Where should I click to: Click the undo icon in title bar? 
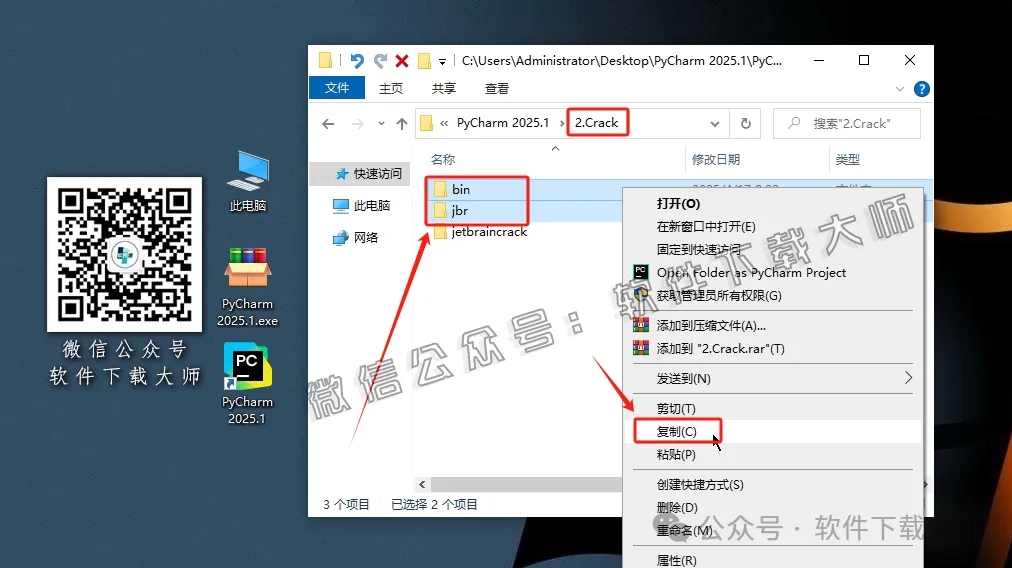point(357,61)
